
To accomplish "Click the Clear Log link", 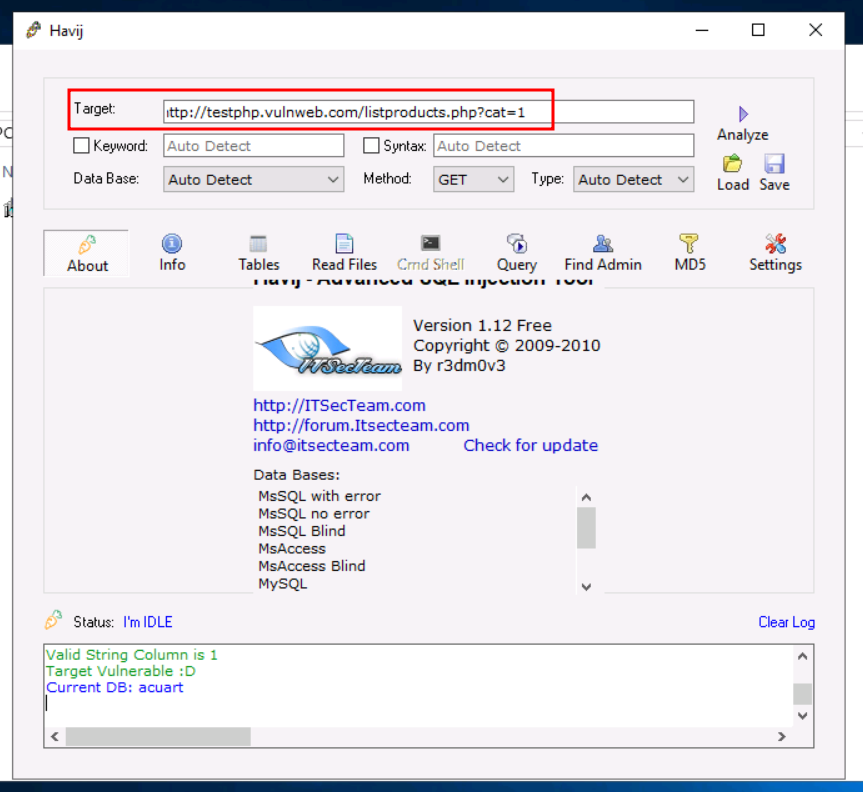I will point(786,622).
